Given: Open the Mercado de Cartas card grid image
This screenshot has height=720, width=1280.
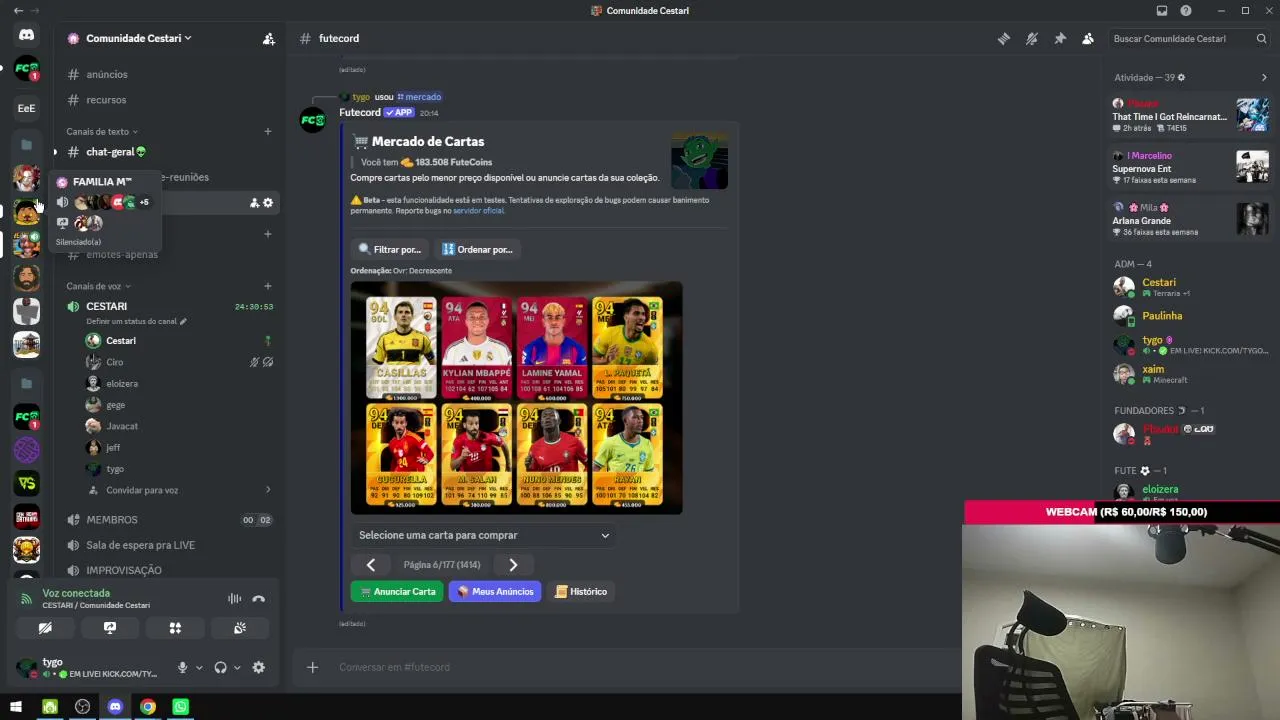Looking at the screenshot, I should pyautogui.click(x=516, y=398).
